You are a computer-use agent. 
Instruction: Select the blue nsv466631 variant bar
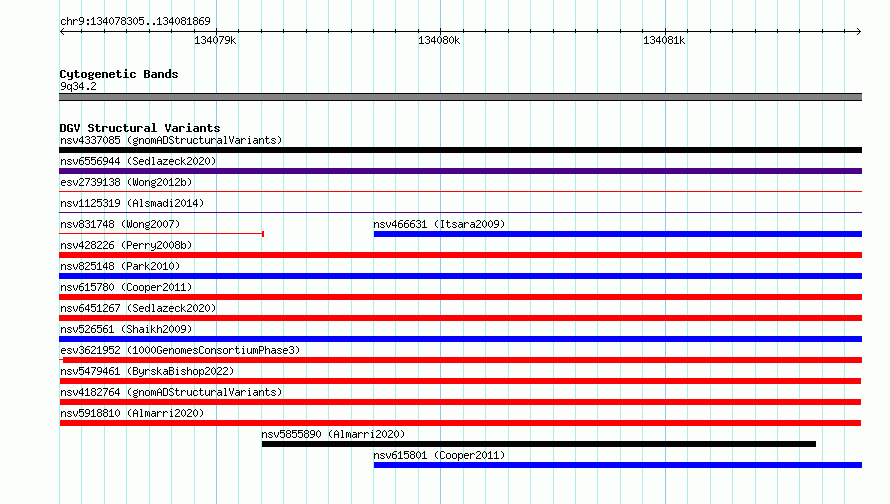tap(618, 234)
